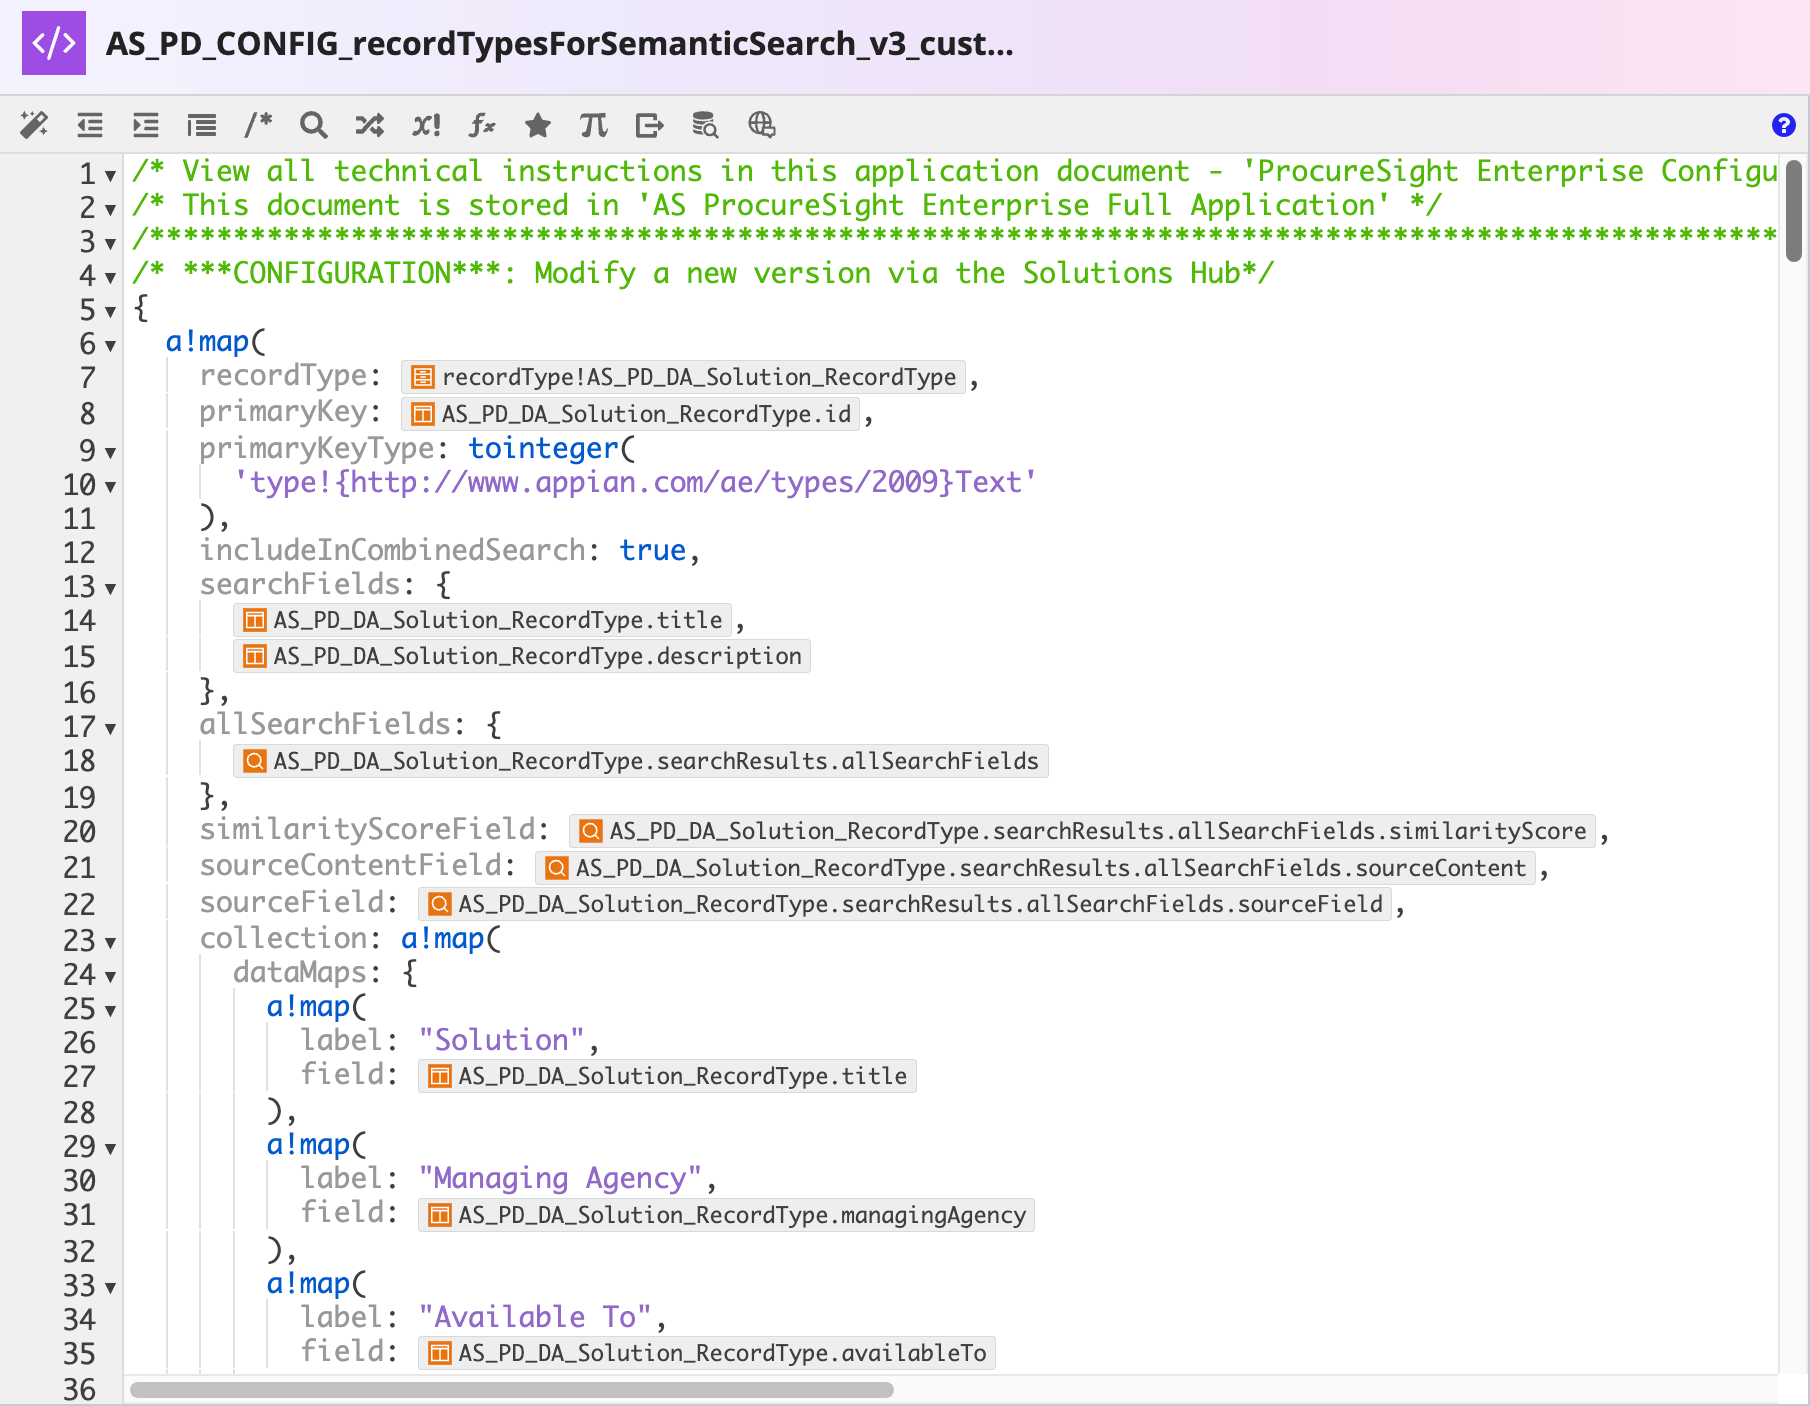Click the magic wand format expression icon
Viewport: 1810px width, 1406px height.
pos(34,125)
